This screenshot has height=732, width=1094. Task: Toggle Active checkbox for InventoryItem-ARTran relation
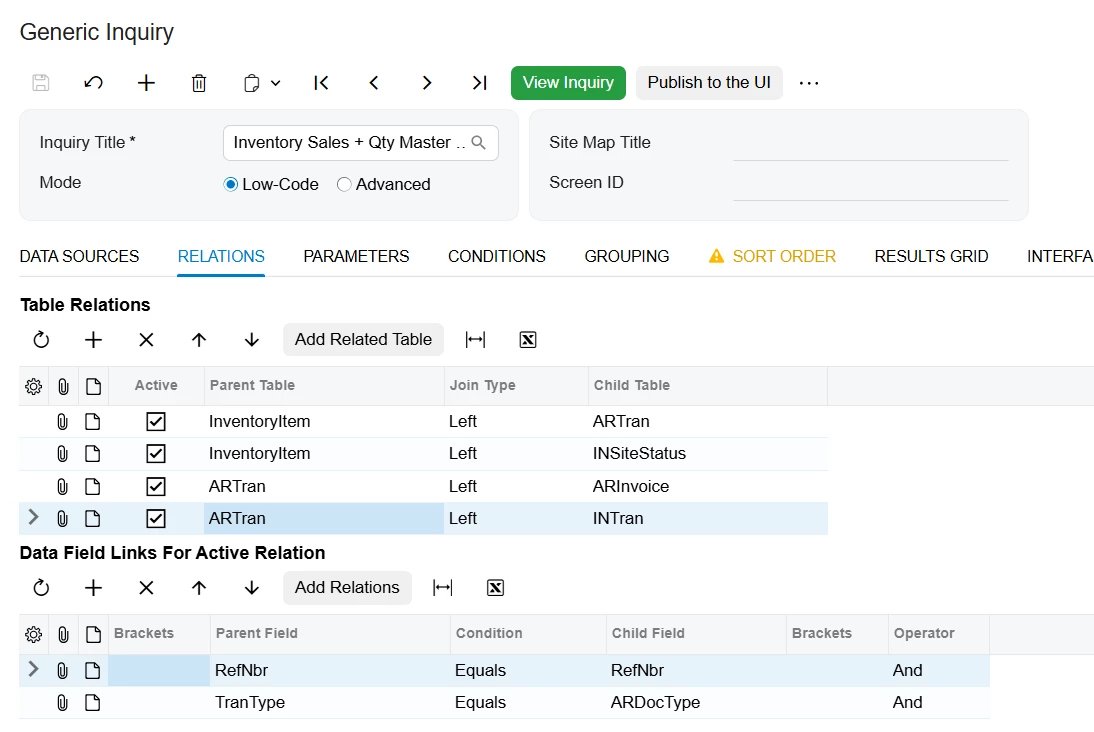[x=156, y=421]
